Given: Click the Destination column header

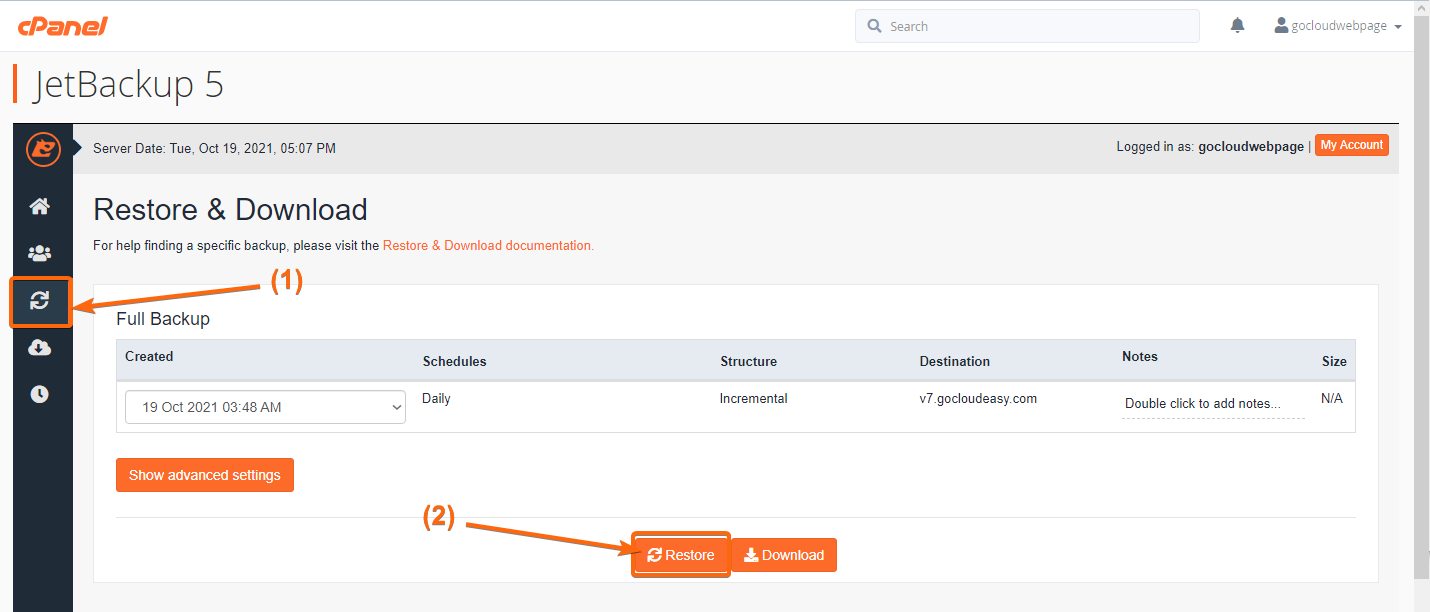Looking at the screenshot, I should click(955, 361).
